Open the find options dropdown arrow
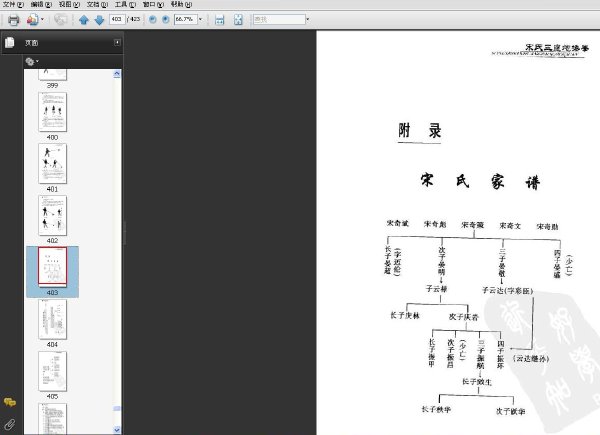The image size is (600, 435). [308, 19]
